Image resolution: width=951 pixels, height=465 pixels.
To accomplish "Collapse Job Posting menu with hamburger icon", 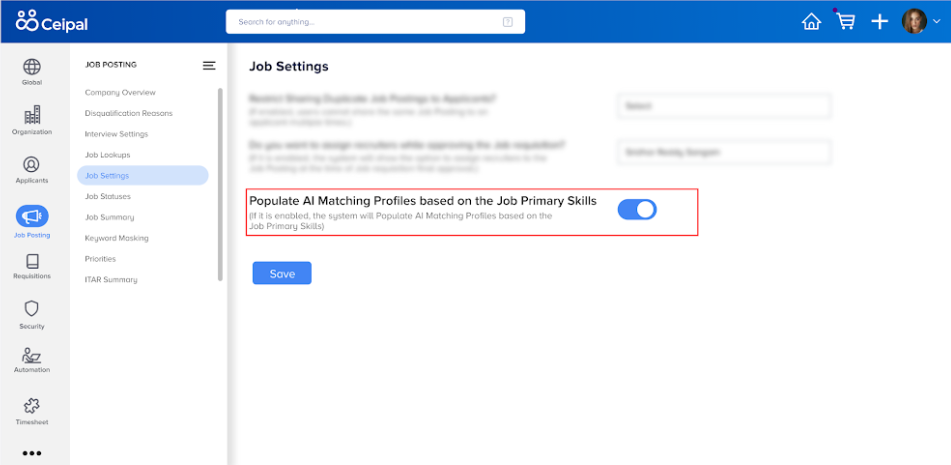I will click(x=209, y=65).
